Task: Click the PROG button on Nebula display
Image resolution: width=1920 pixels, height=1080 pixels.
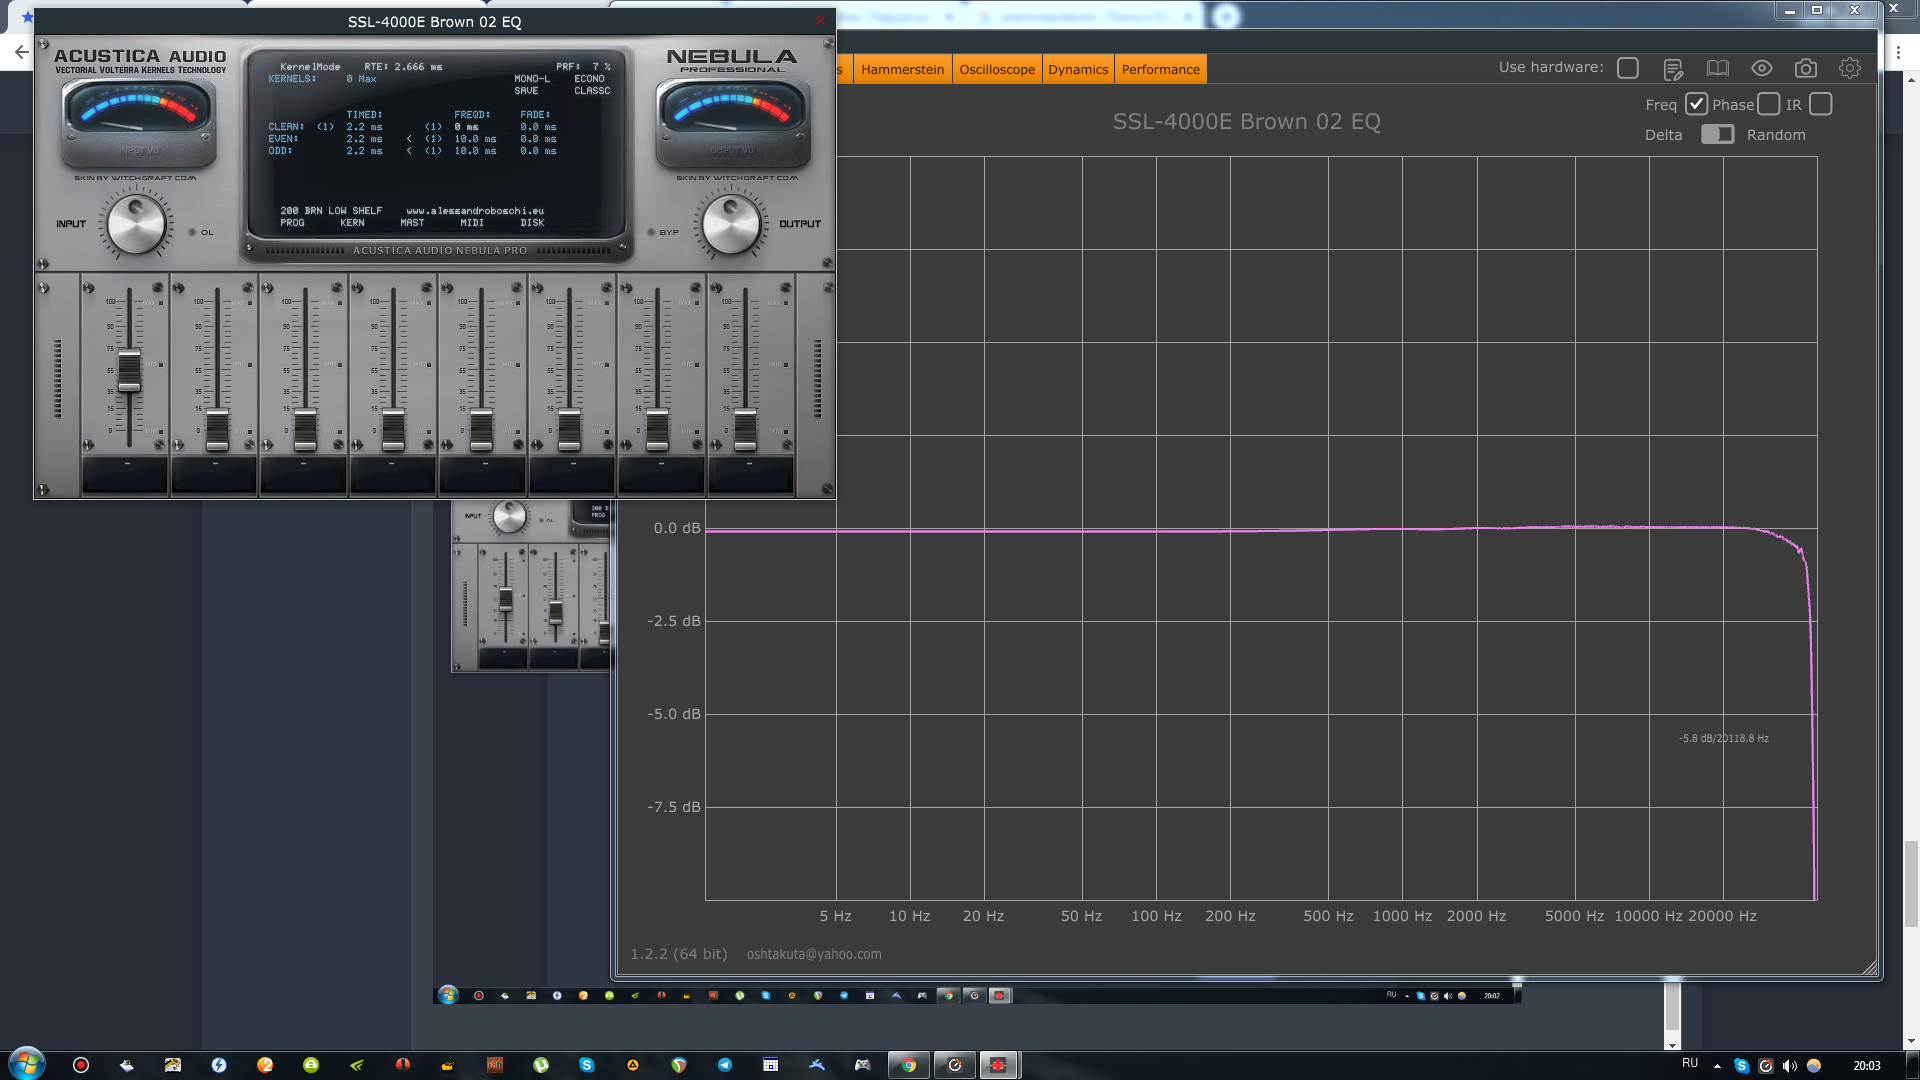Action: pyautogui.click(x=292, y=223)
